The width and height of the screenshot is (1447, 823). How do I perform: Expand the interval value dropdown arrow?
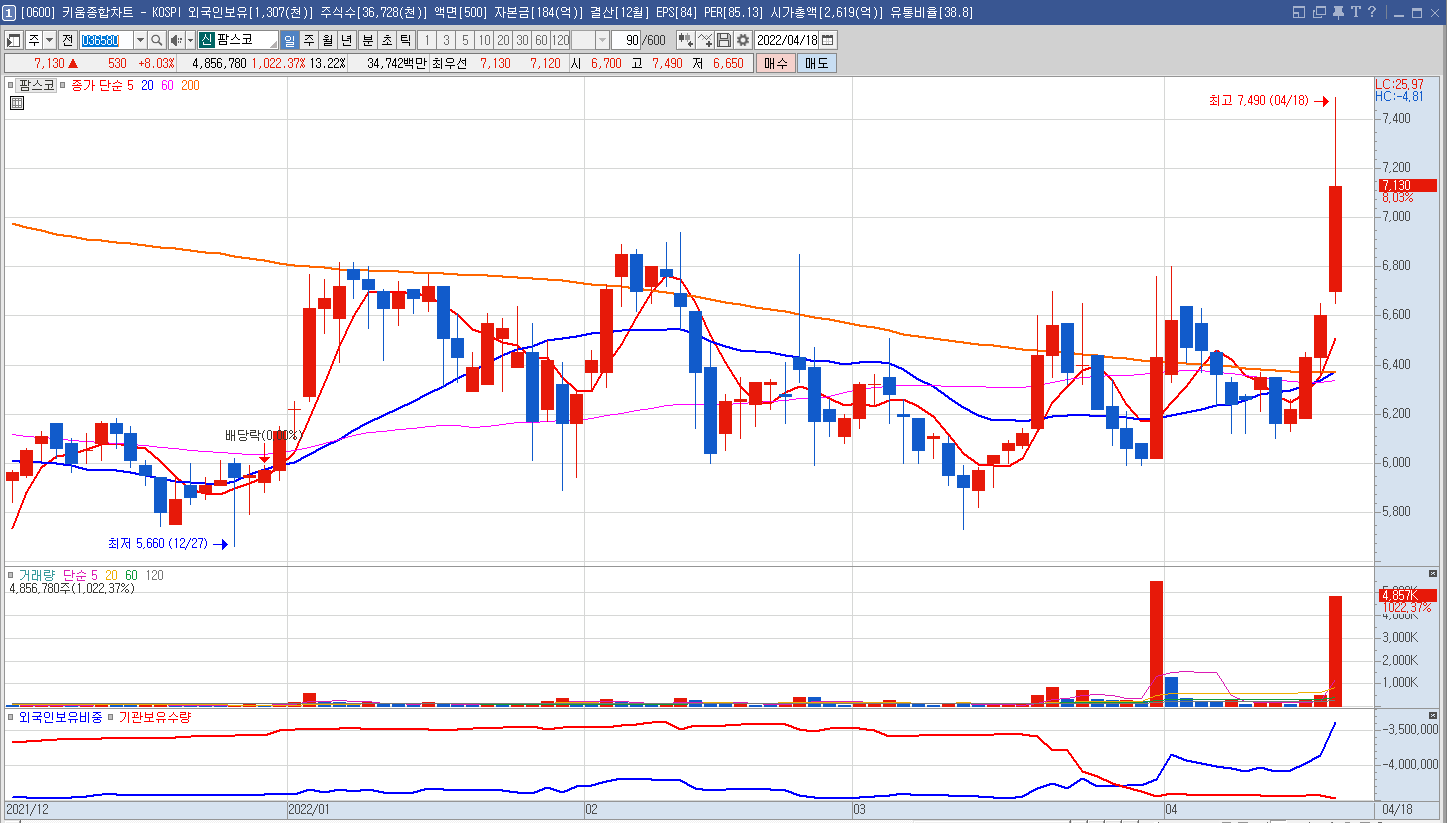(602, 40)
